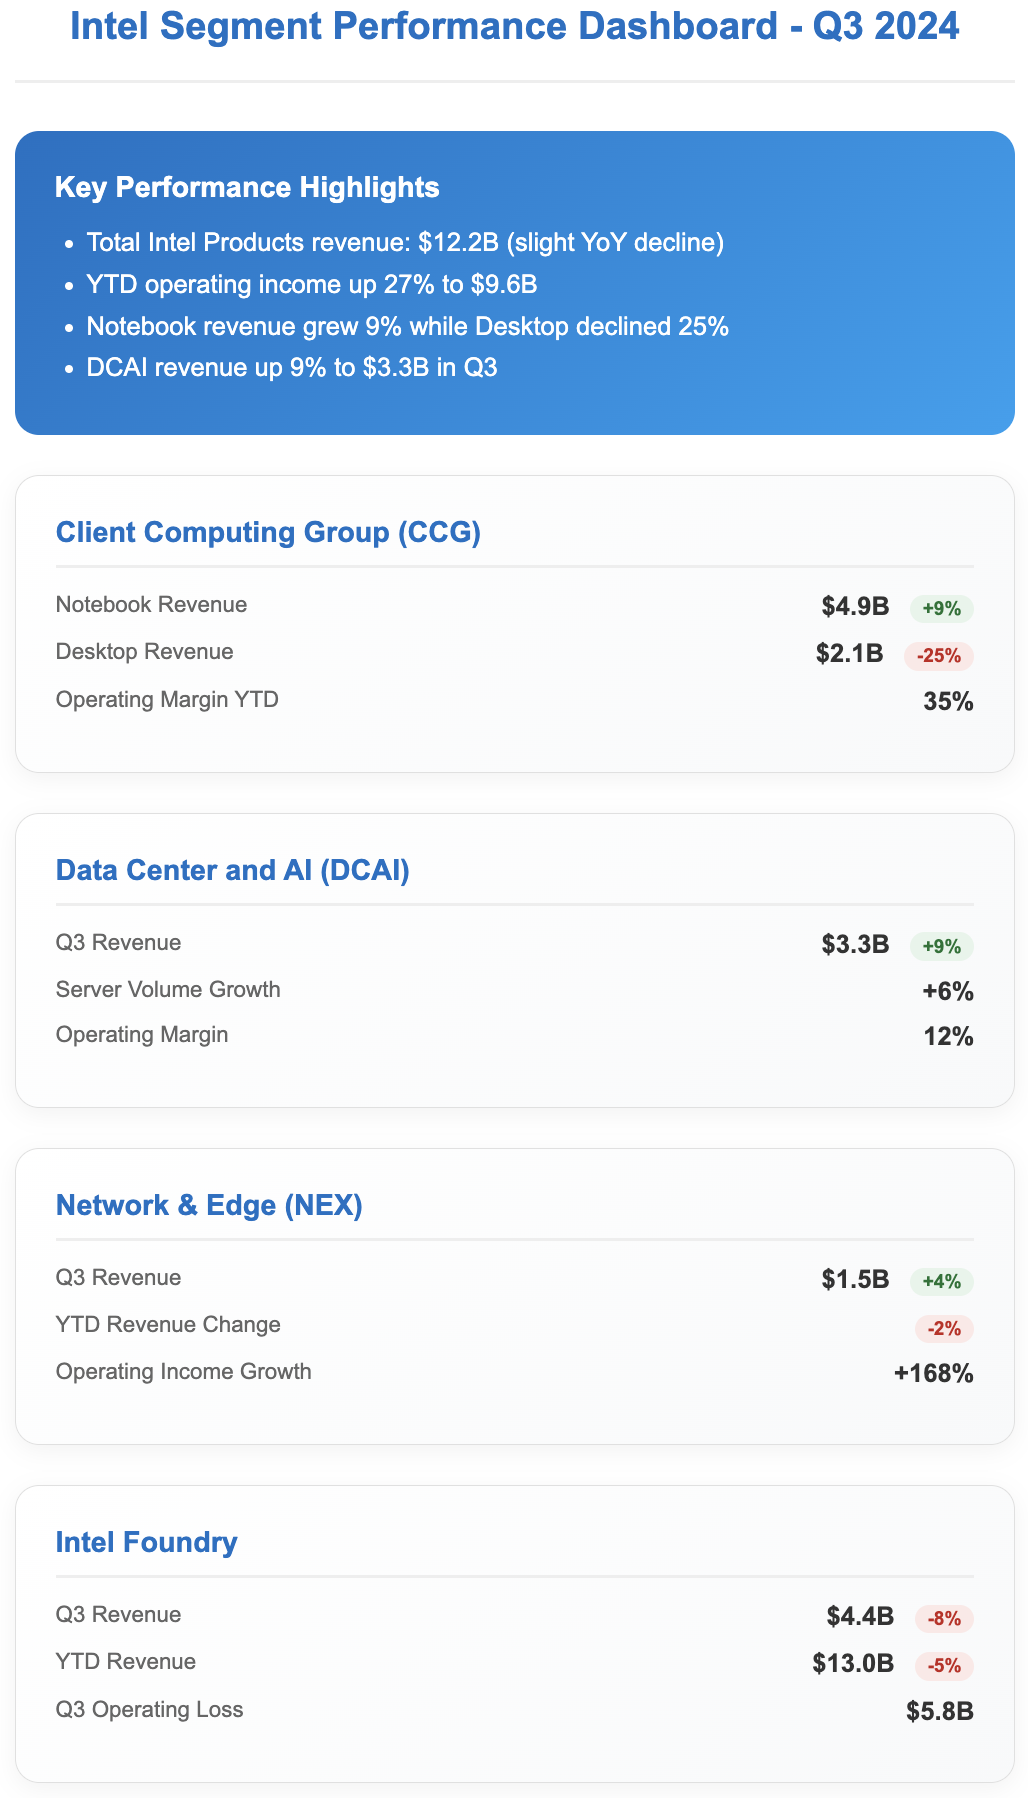This screenshot has height=1798, width=1028.
Task: Select the $5.8B Q3 Operating Loss value
Action: [x=939, y=1711]
